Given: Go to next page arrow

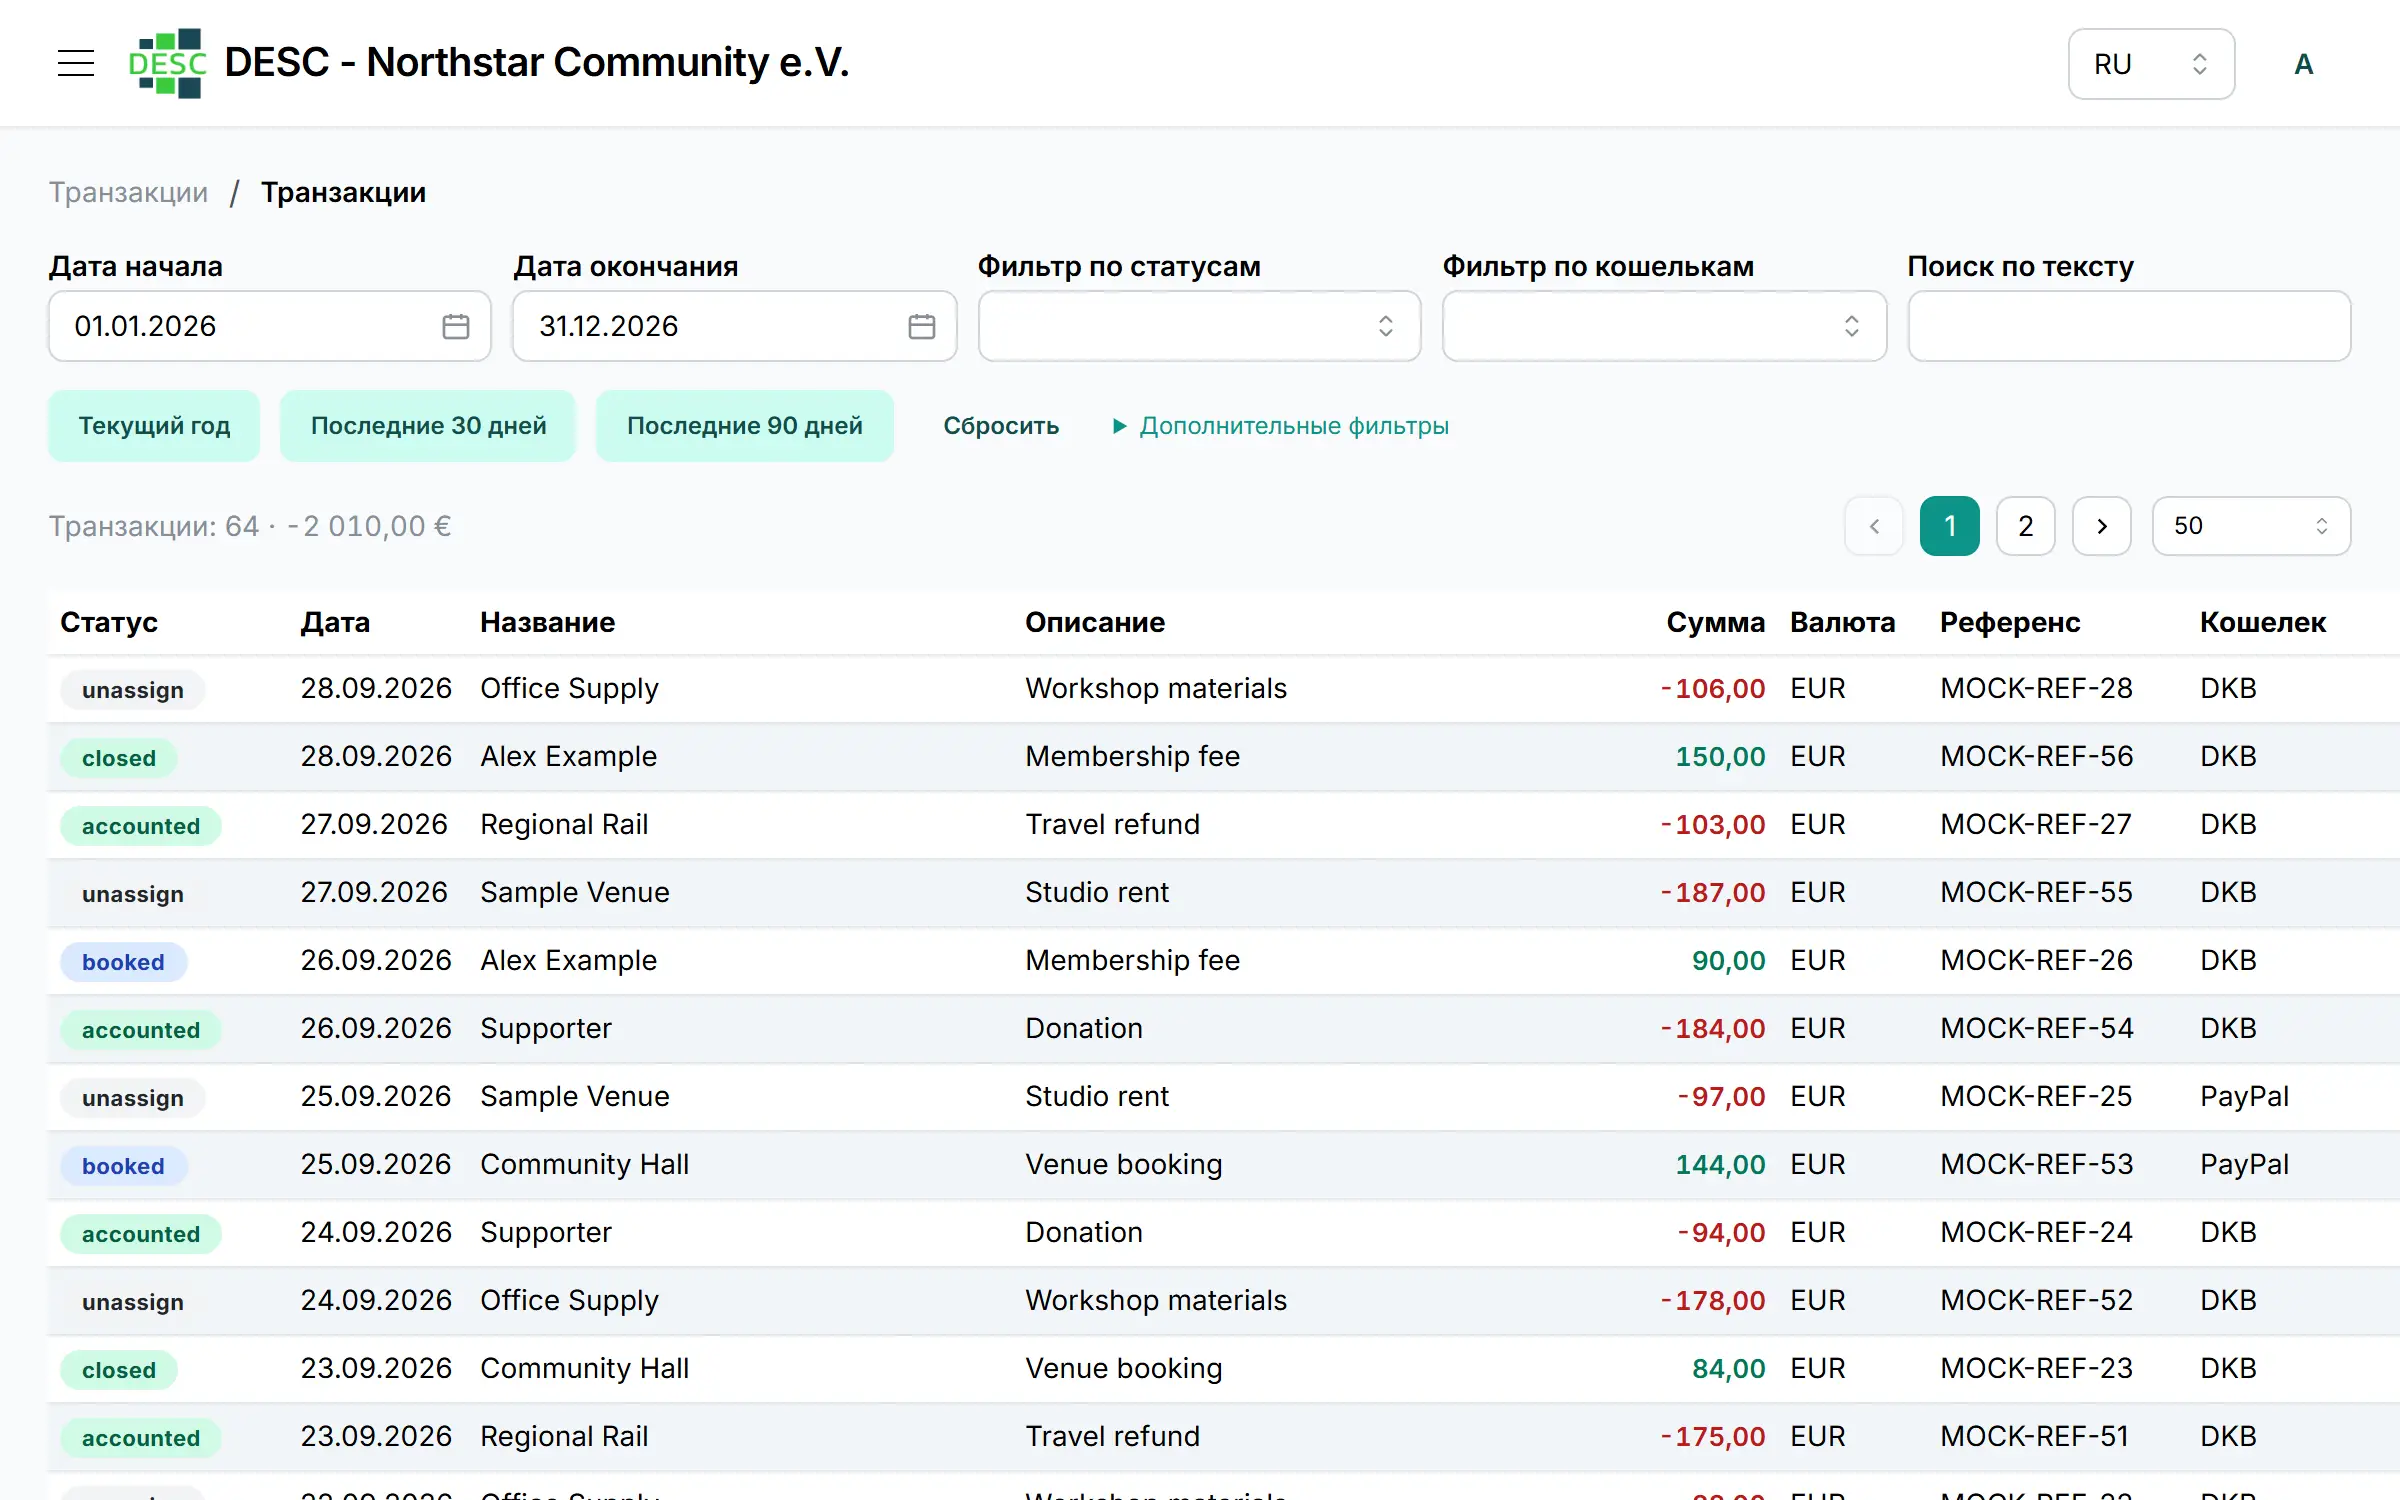Looking at the screenshot, I should pyautogui.click(x=2102, y=526).
